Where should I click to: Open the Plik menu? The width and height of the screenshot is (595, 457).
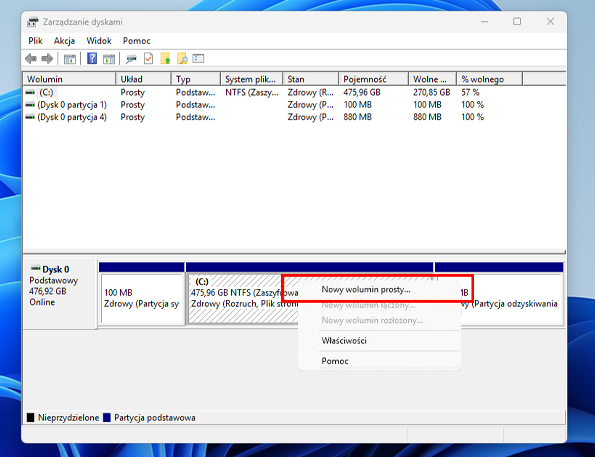(x=35, y=41)
